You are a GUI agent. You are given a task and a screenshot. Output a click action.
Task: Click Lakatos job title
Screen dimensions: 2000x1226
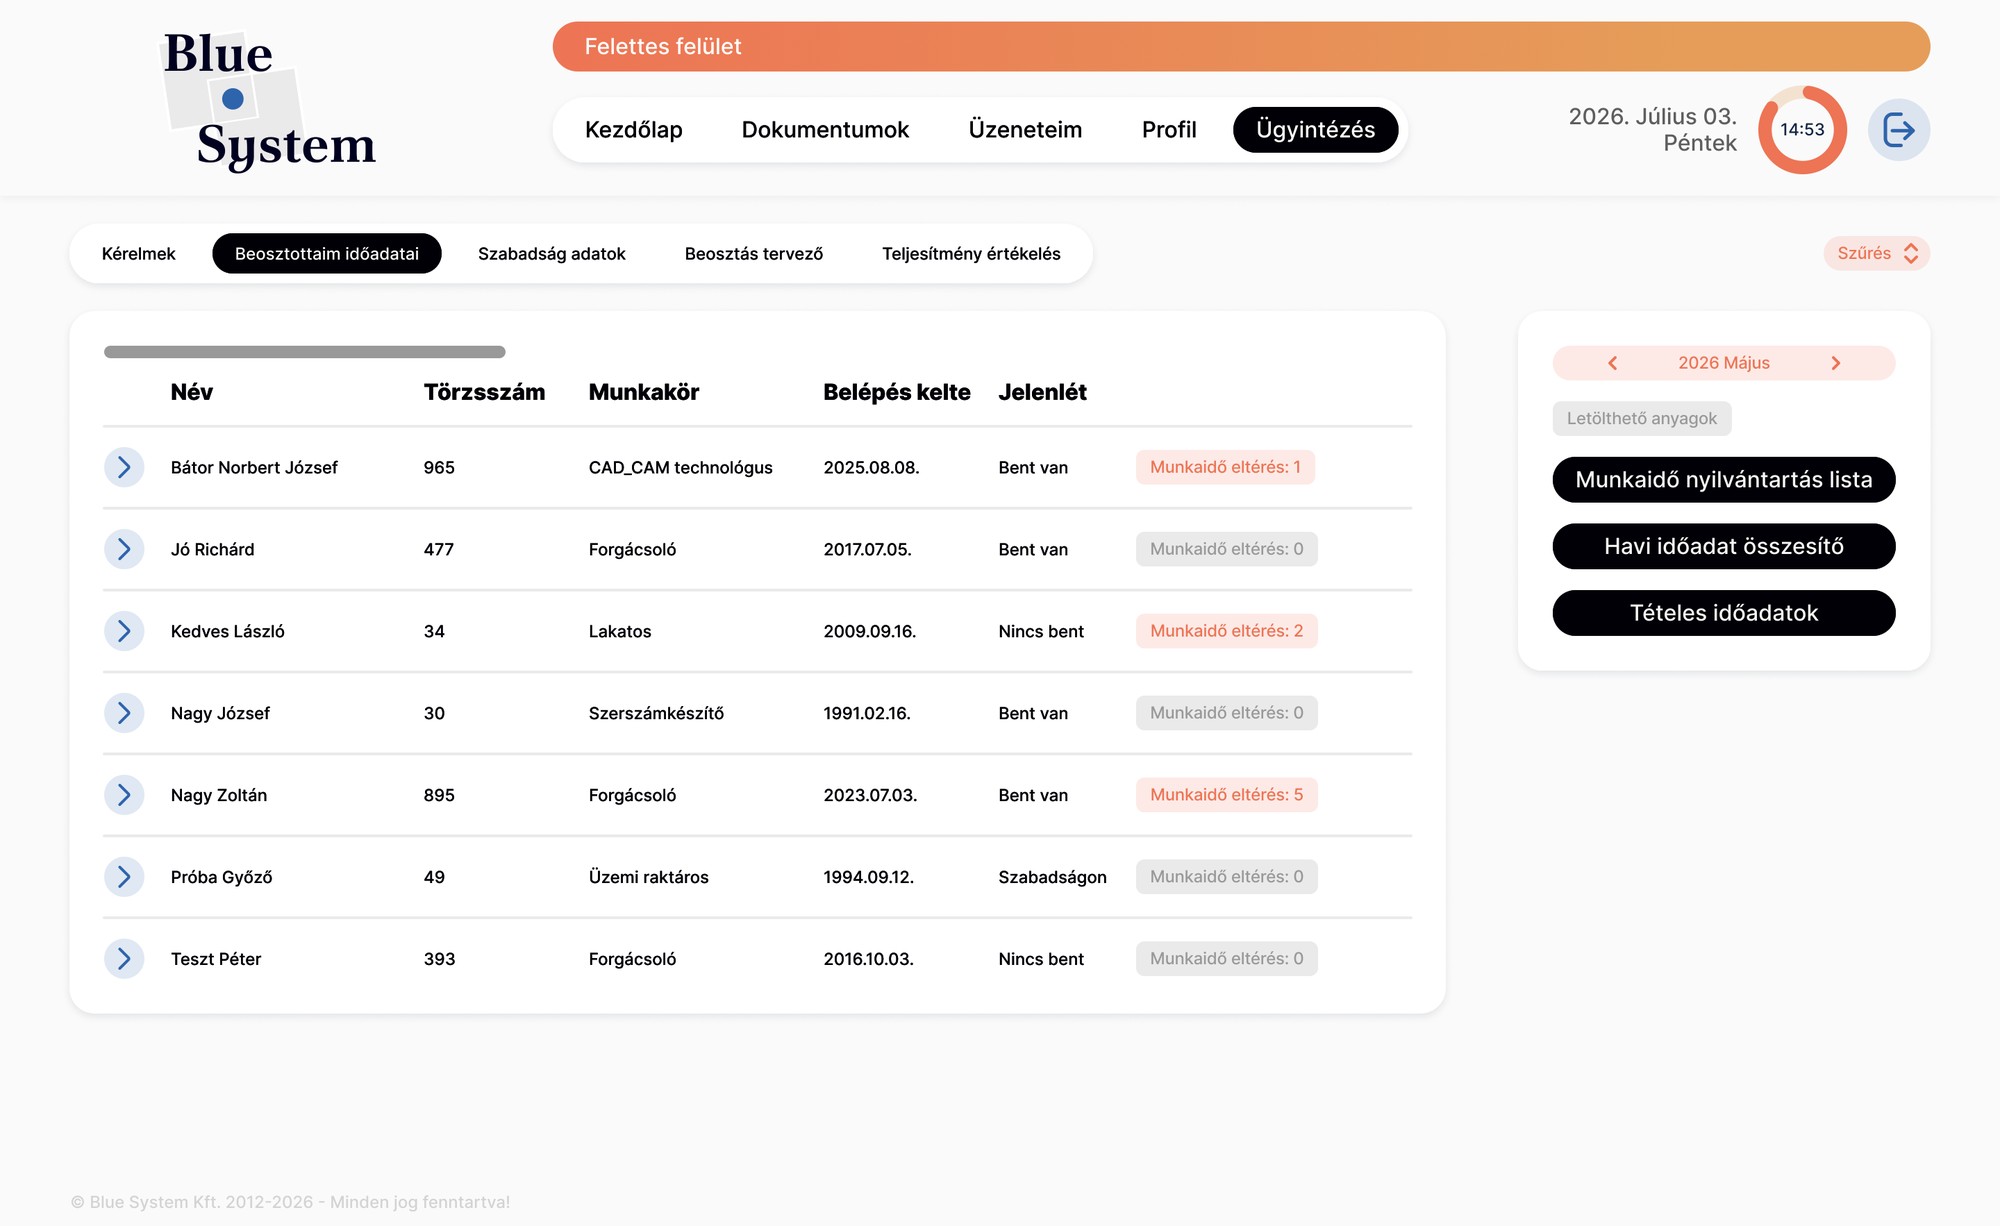click(620, 632)
